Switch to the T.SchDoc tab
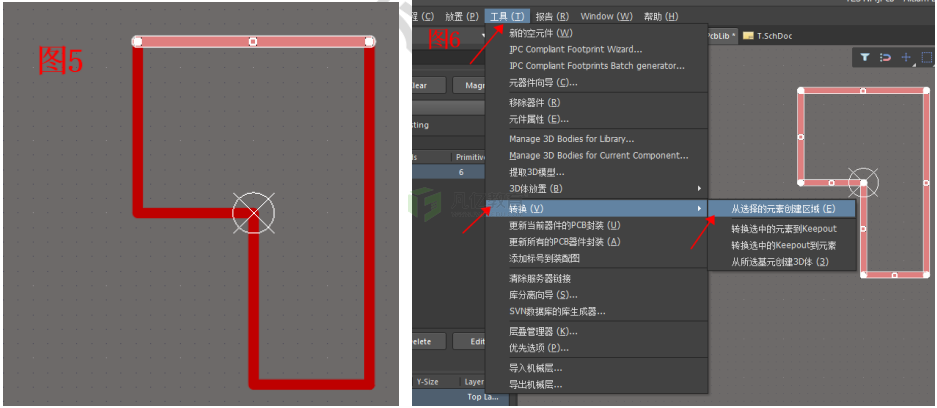 pyautogui.click(x=773, y=36)
